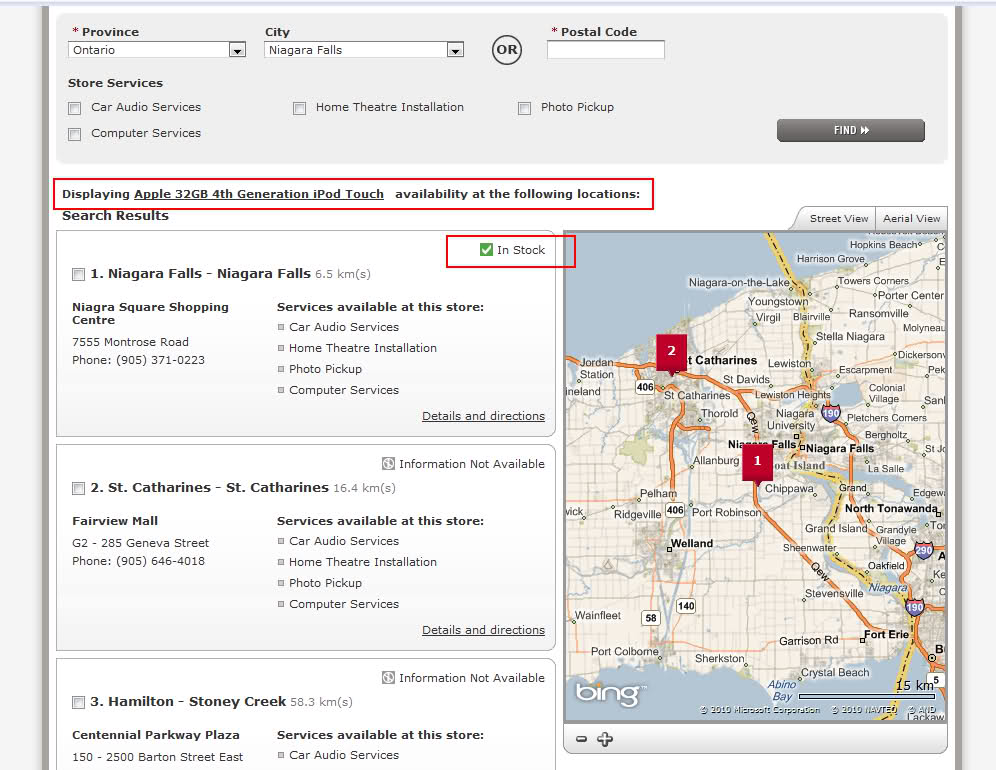Screen dimensions: 996x770
Task: Click St. Catharines Information Not Available icon
Action: click(x=388, y=464)
